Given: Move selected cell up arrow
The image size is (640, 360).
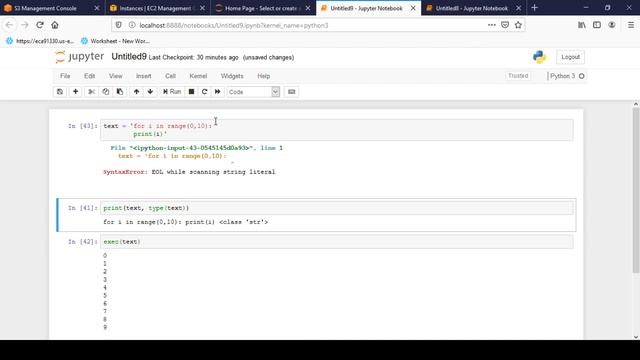Looking at the screenshot, I should pos(136,92).
